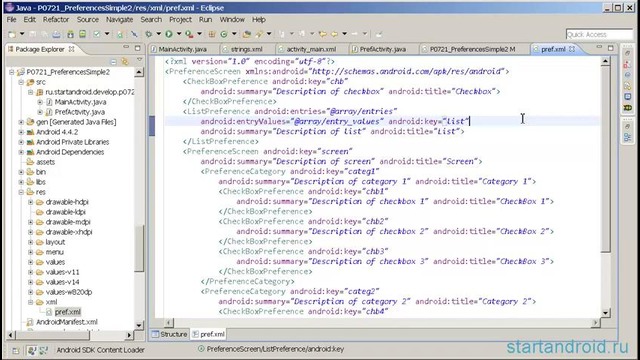
Task: Click the top Restore icon in right trim
Action: coord(627,53)
